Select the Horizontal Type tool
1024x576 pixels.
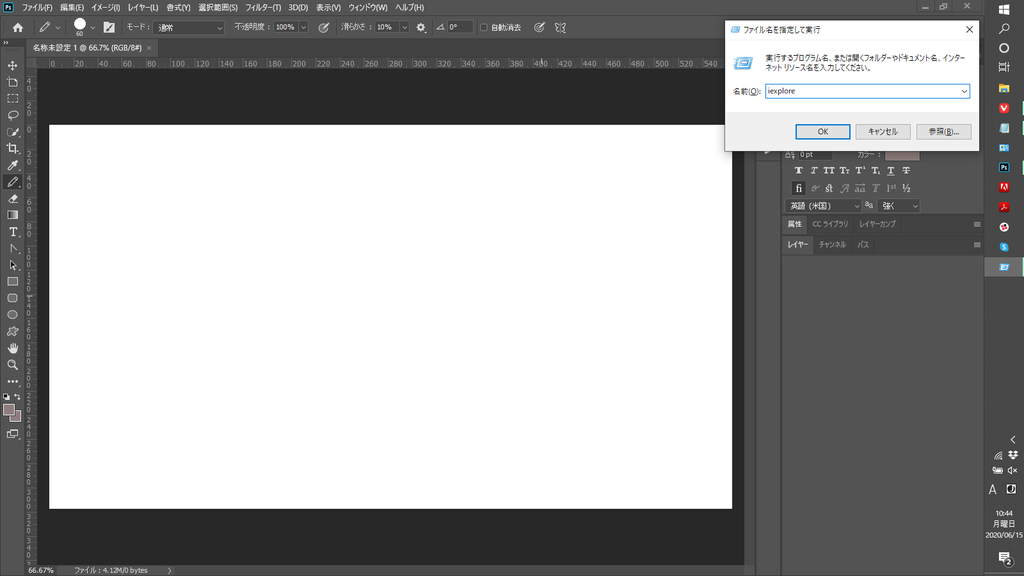coord(13,232)
